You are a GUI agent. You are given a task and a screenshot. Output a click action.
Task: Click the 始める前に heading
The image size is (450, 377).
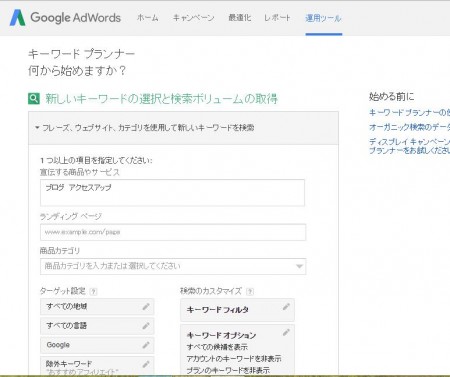[x=391, y=97]
